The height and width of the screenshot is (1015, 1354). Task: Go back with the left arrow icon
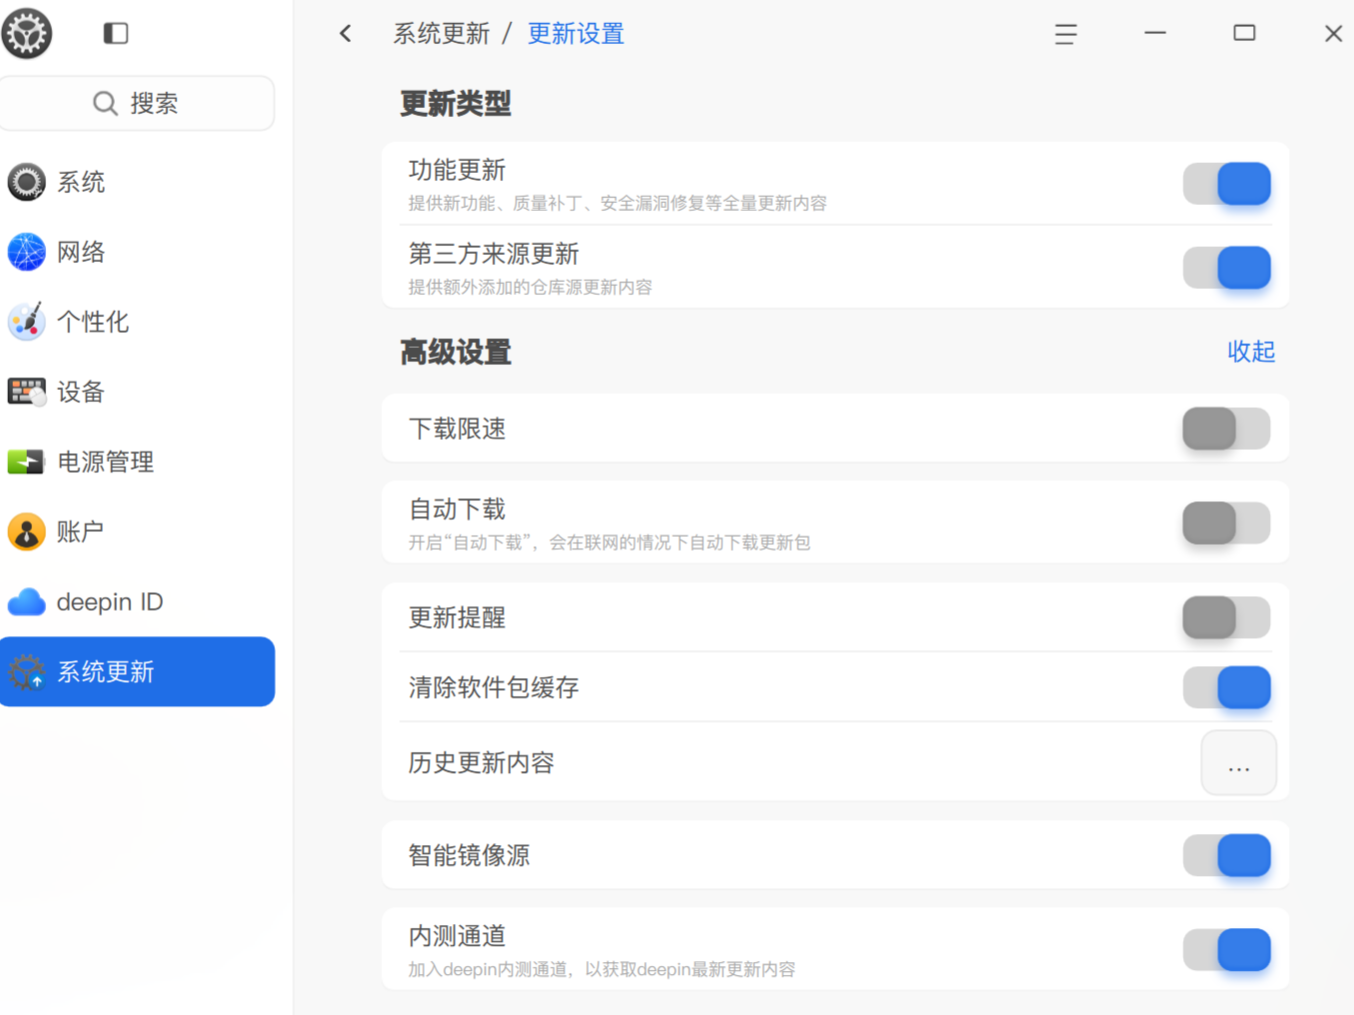(x=345, y=33)
